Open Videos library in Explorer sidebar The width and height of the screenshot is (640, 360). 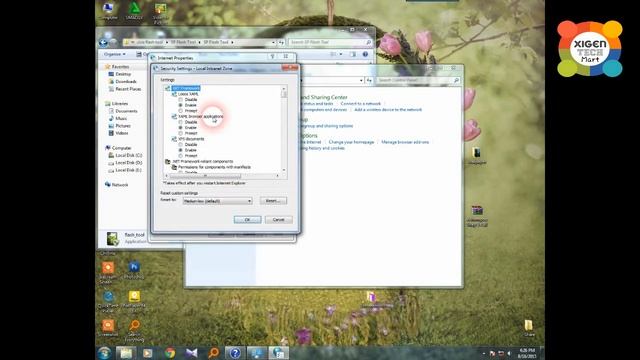(122, 133)
